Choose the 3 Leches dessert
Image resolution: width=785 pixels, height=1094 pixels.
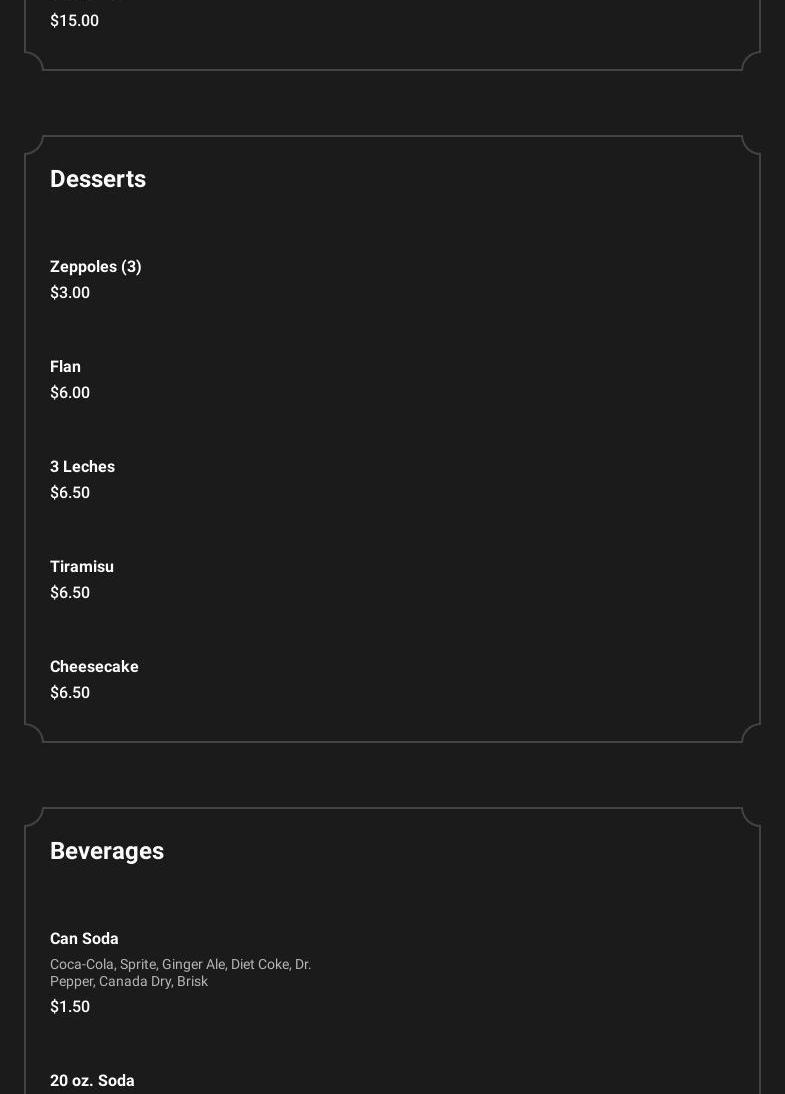tap(83, 467)
